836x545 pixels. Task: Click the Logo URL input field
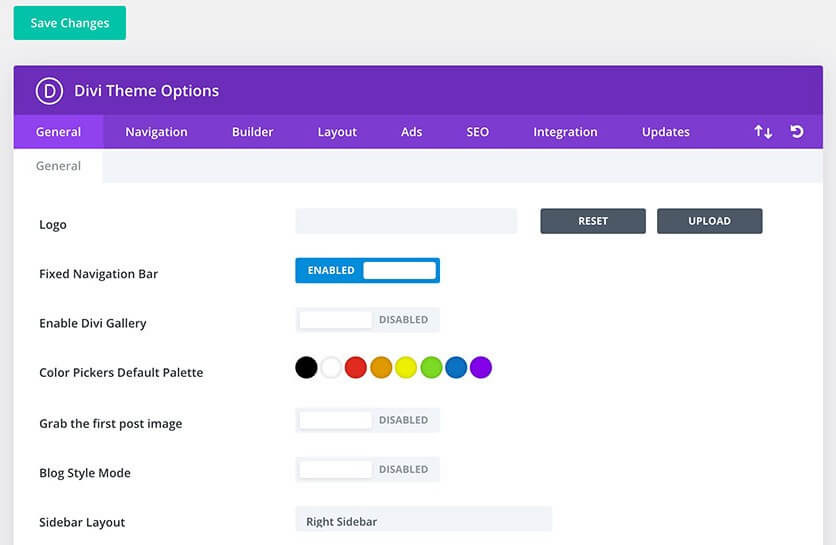(x=406, y=221)
